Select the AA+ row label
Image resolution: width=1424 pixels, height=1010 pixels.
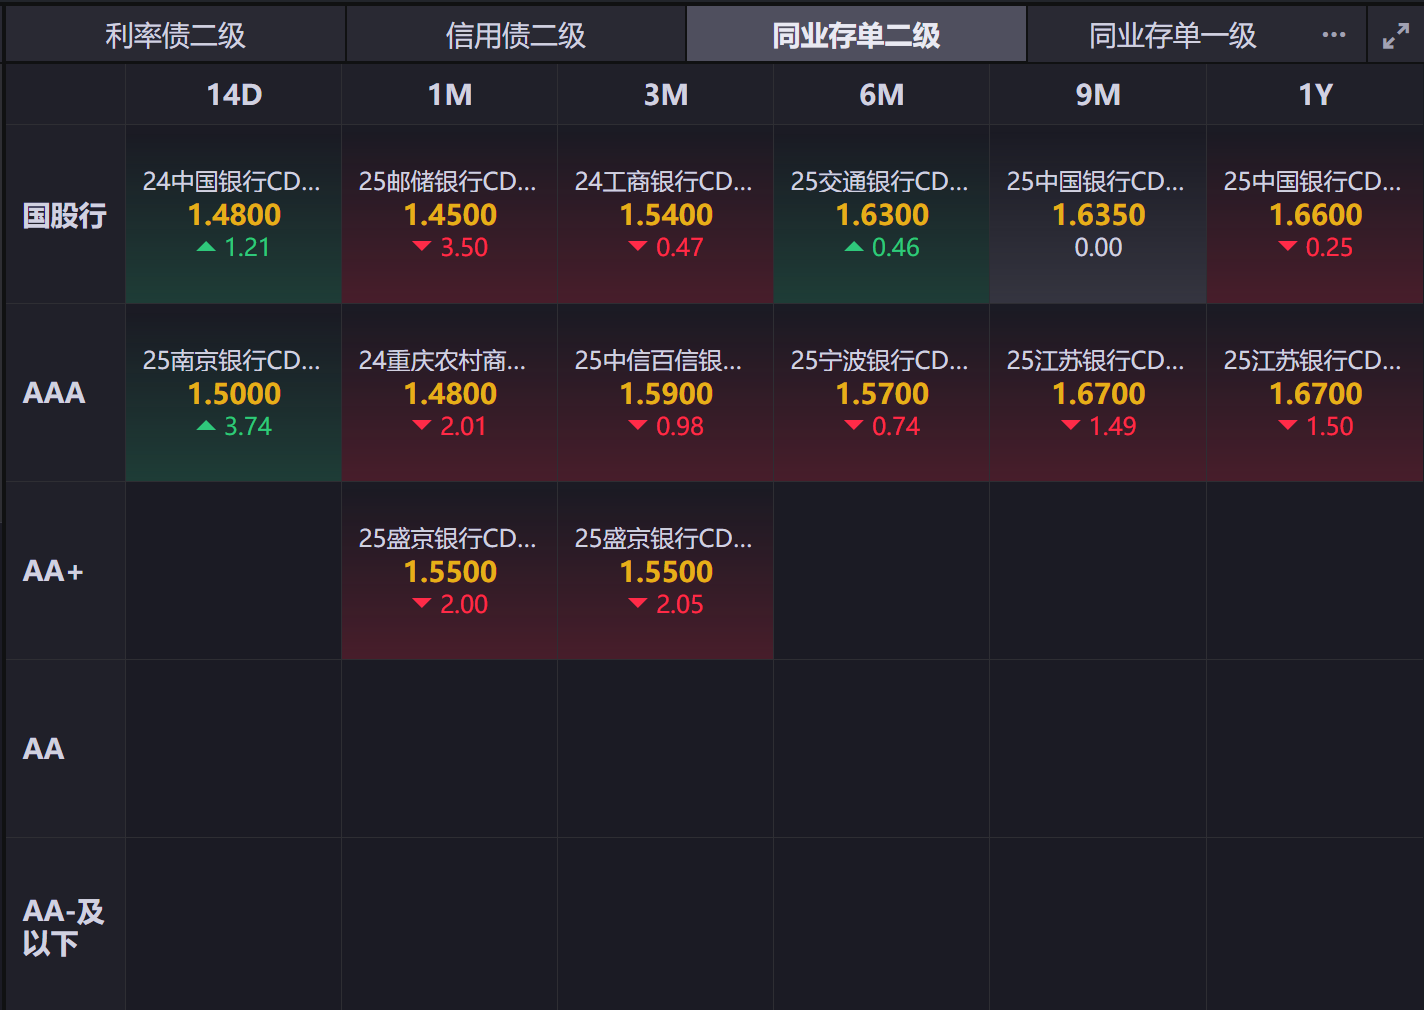pyautogui.click(x=65, y=571)
